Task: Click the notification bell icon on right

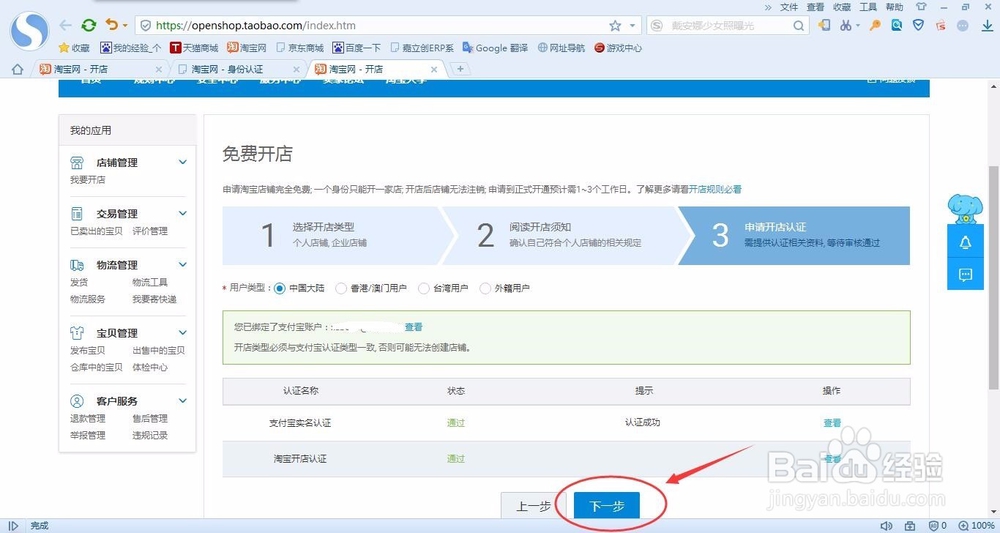Action: [965, 243]
